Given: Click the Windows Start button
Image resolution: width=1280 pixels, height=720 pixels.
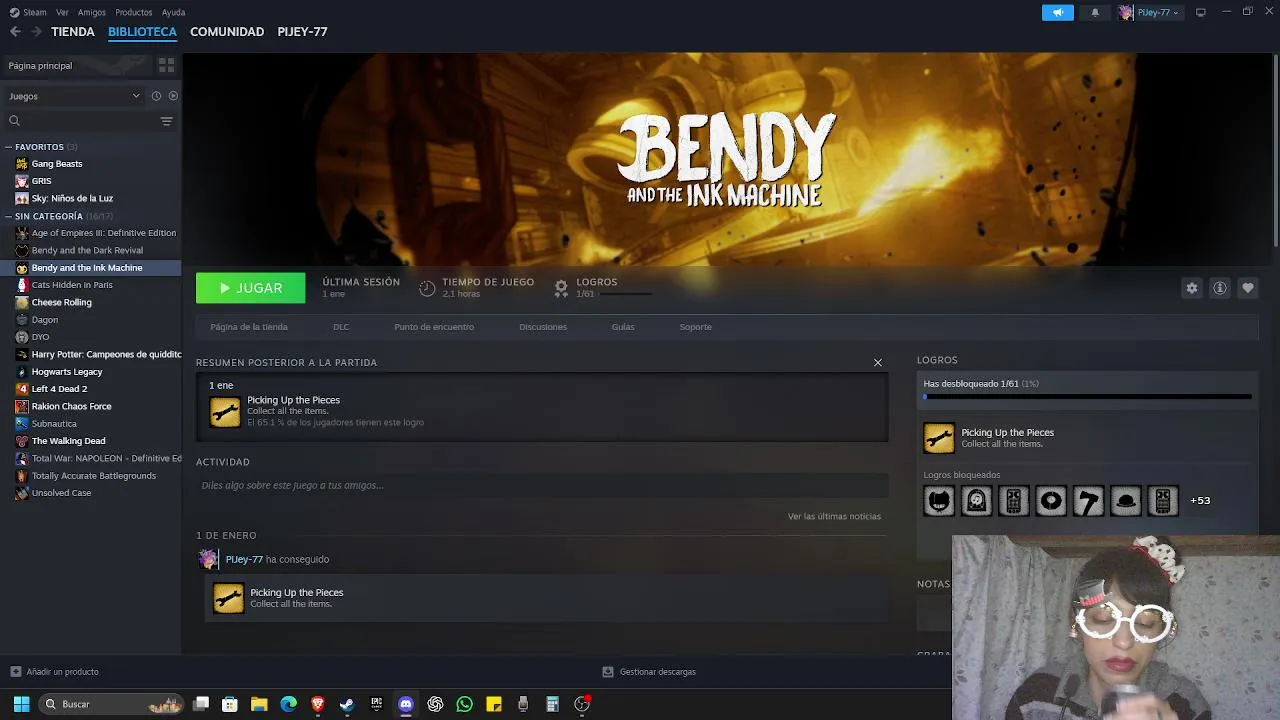Looking at the screenshot, I should coord(21,704).
